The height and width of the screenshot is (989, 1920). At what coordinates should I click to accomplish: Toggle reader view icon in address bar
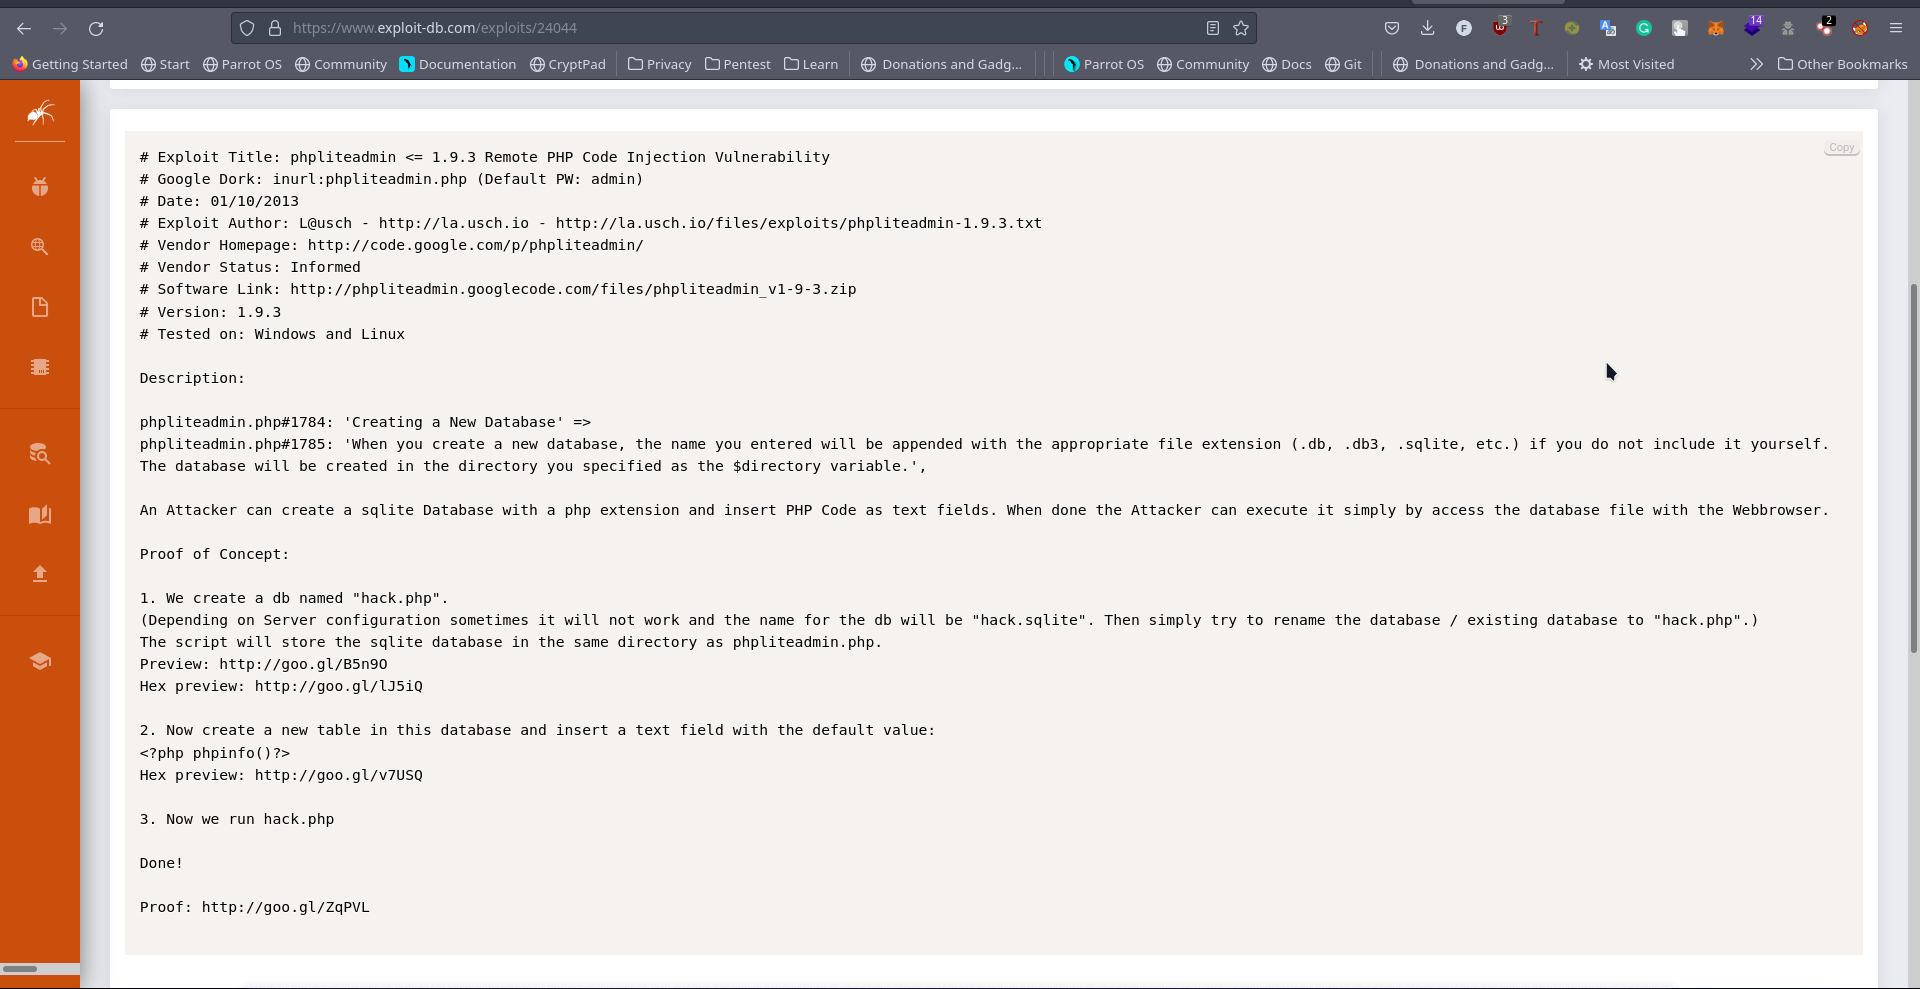coord(1212,28)
